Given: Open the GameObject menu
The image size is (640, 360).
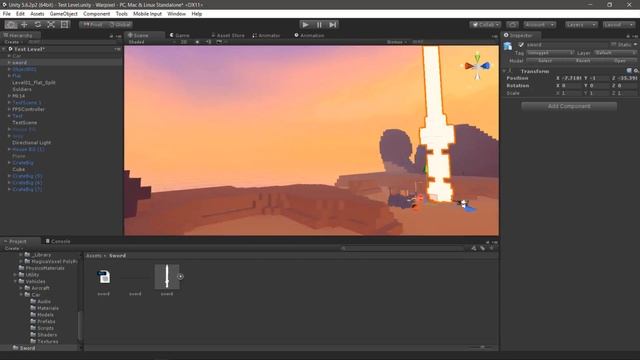Looking at the screenshot, I should [63, 14].
